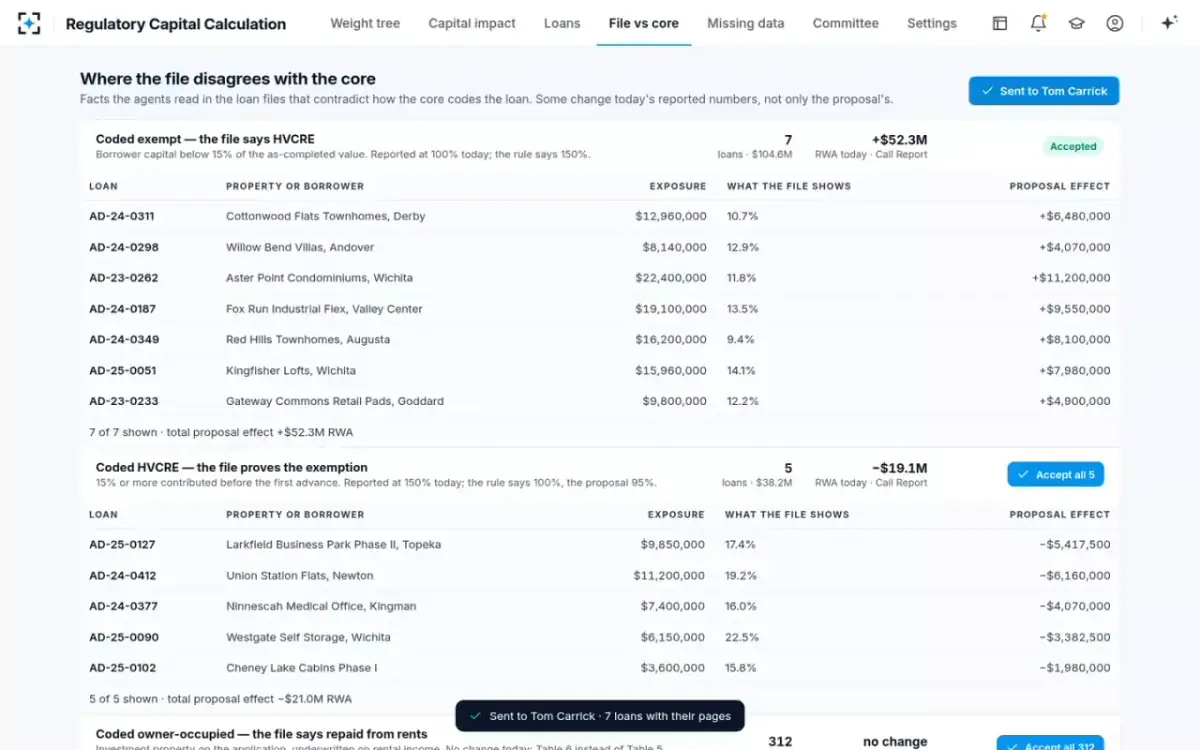Screen dimensions: 1200x750
Task: Open the Committee tab
Action: click(846, 23)
